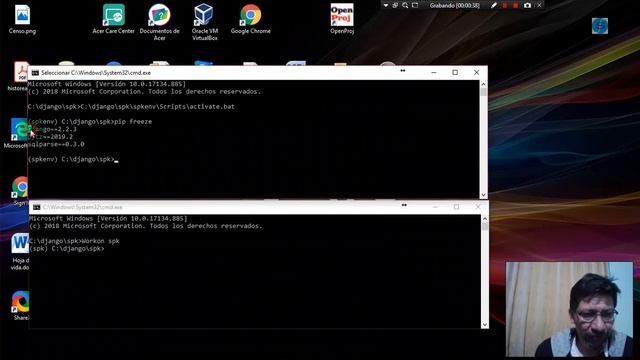The width and height of the screenshot is (640, 360).
Task: Maximize the lower cmd window
Action: [x=456, y=207]
